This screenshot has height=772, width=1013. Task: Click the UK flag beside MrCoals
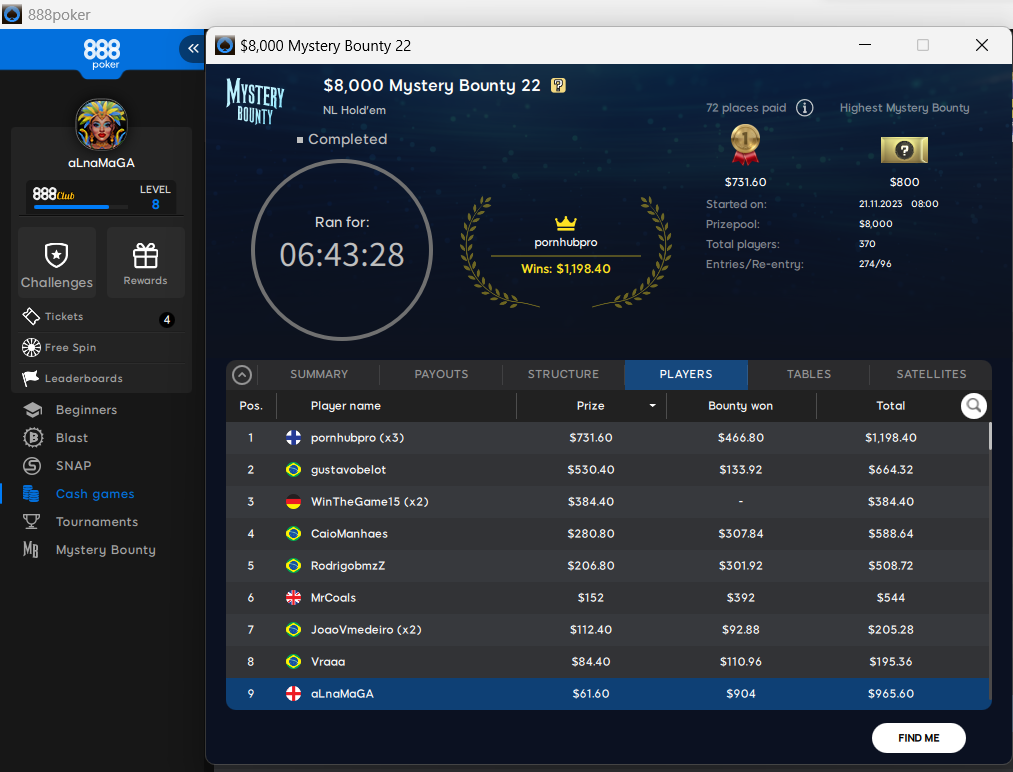(x=293, y=598)
